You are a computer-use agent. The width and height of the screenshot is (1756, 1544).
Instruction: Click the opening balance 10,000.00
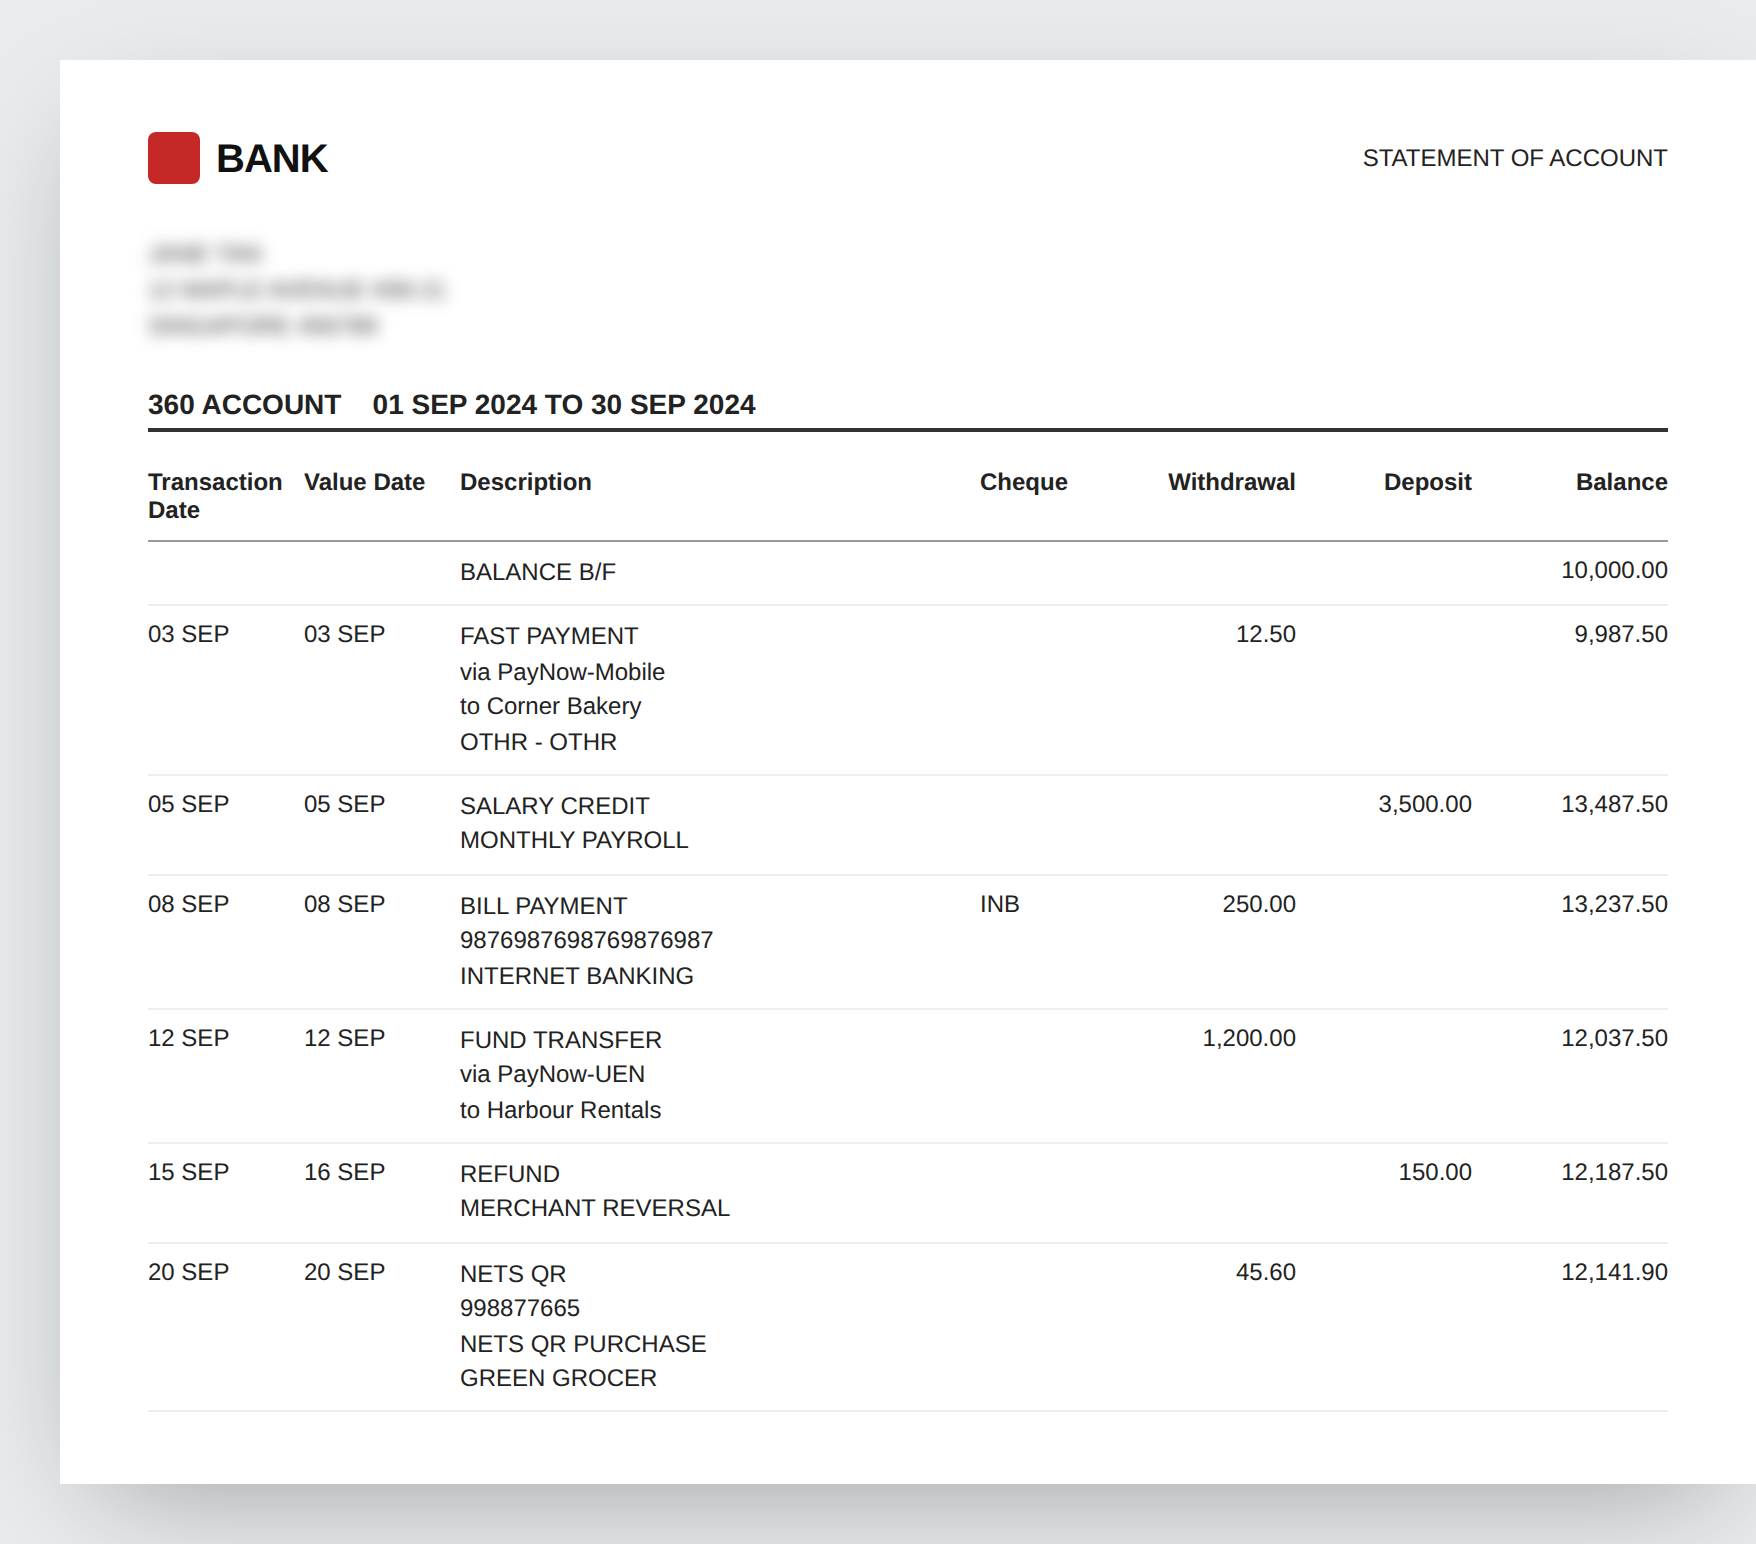coord(1615,570)
